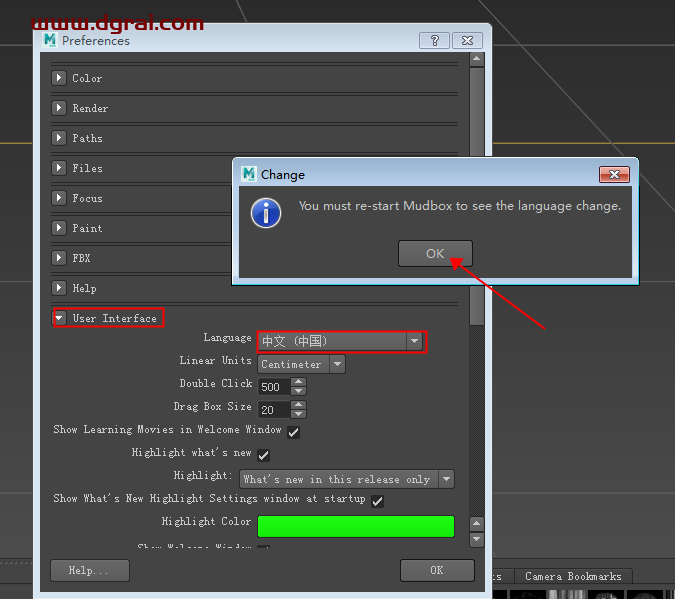Click the question mark help button in Preferences

[x=434, y=41]
